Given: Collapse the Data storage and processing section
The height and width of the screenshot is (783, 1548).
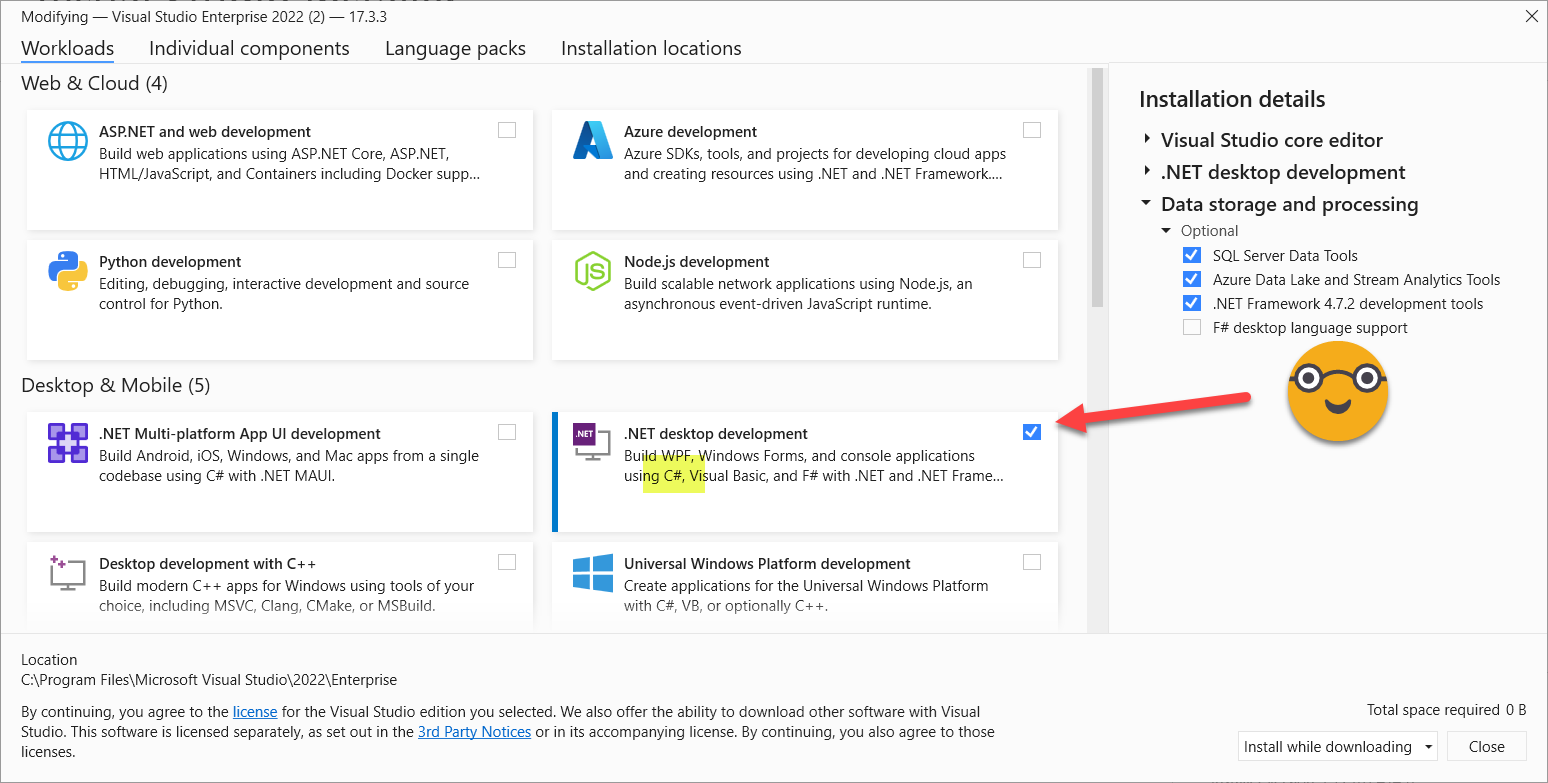Looking at the screenshot, I should 1146,204.
